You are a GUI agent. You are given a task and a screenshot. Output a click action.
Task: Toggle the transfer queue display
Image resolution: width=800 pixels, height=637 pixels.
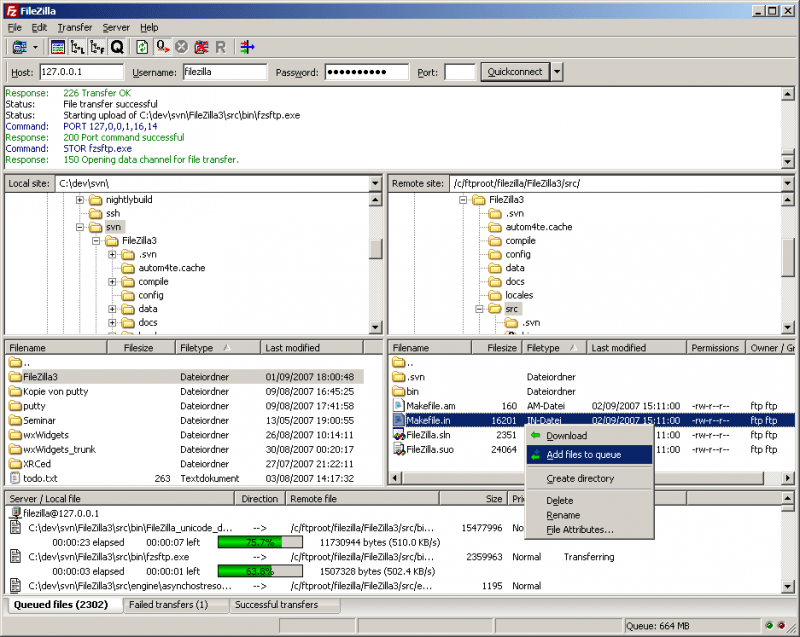[x=115, y=46]
